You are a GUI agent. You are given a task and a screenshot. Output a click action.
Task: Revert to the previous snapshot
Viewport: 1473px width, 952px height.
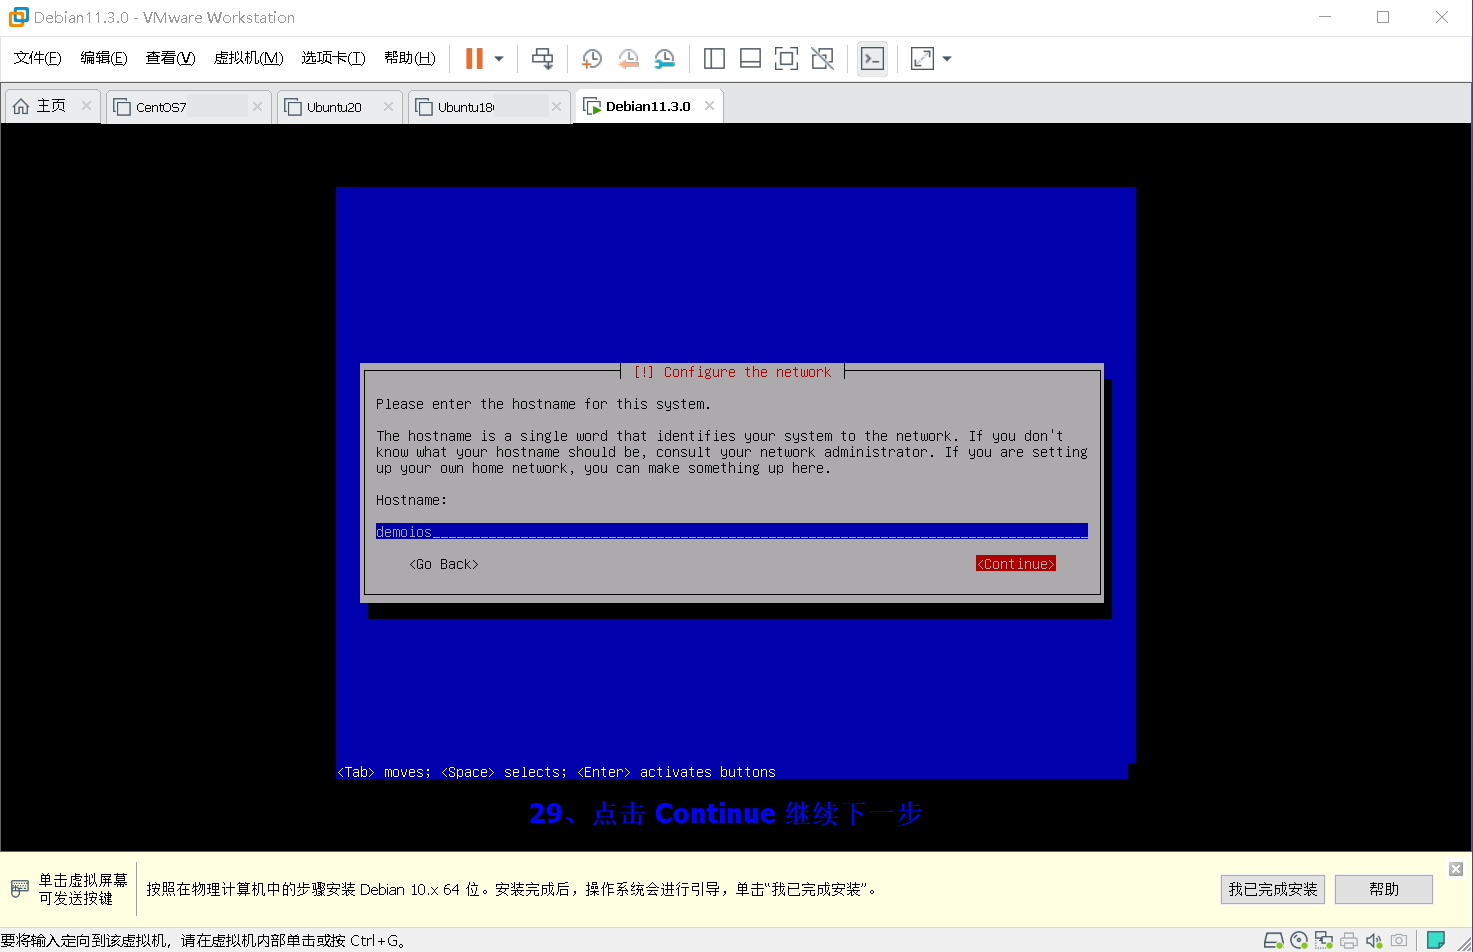tap(628, 59)
